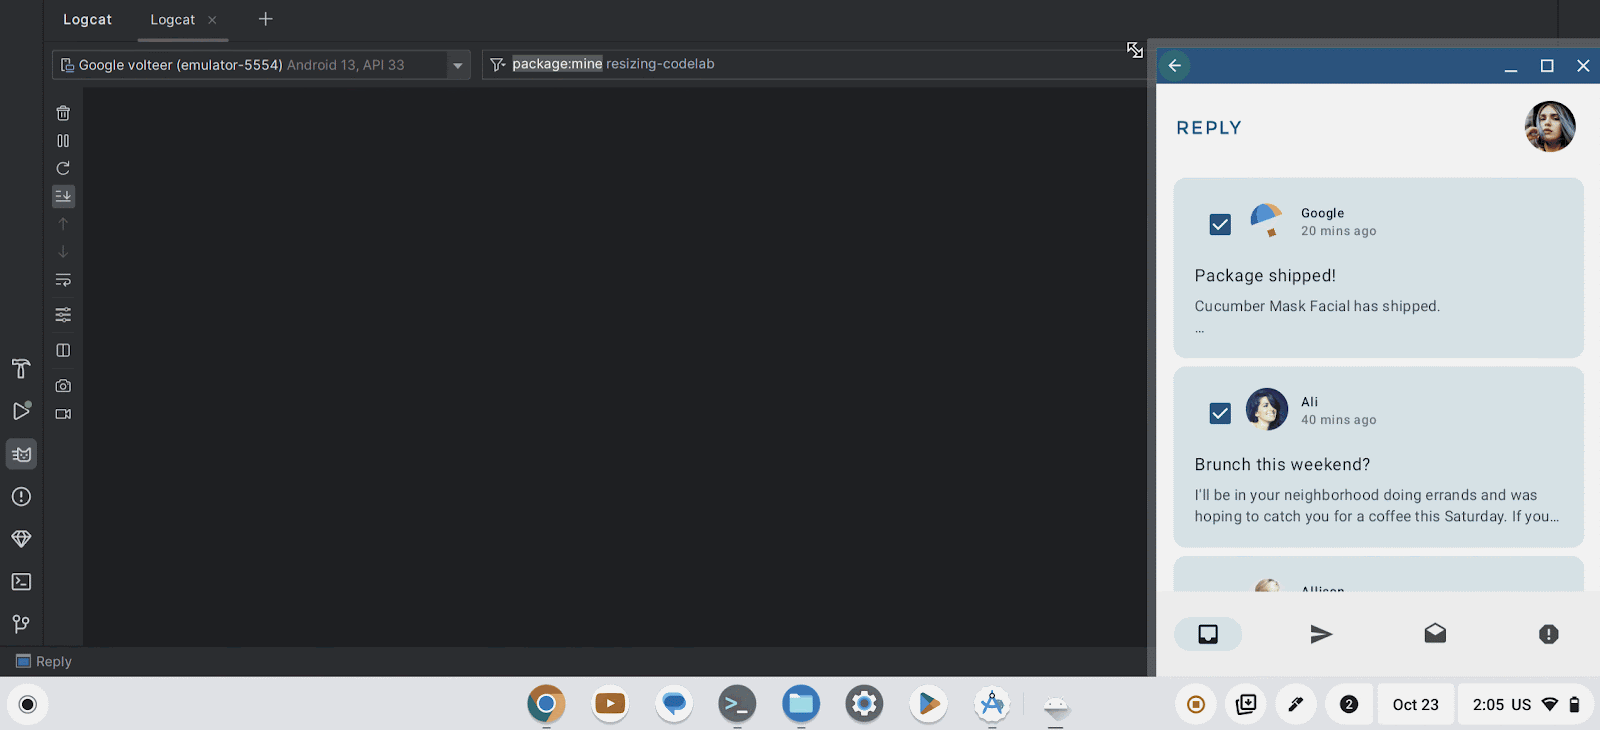
Task: Restart logcat with the refresh icon
Action: click(63, 168)
